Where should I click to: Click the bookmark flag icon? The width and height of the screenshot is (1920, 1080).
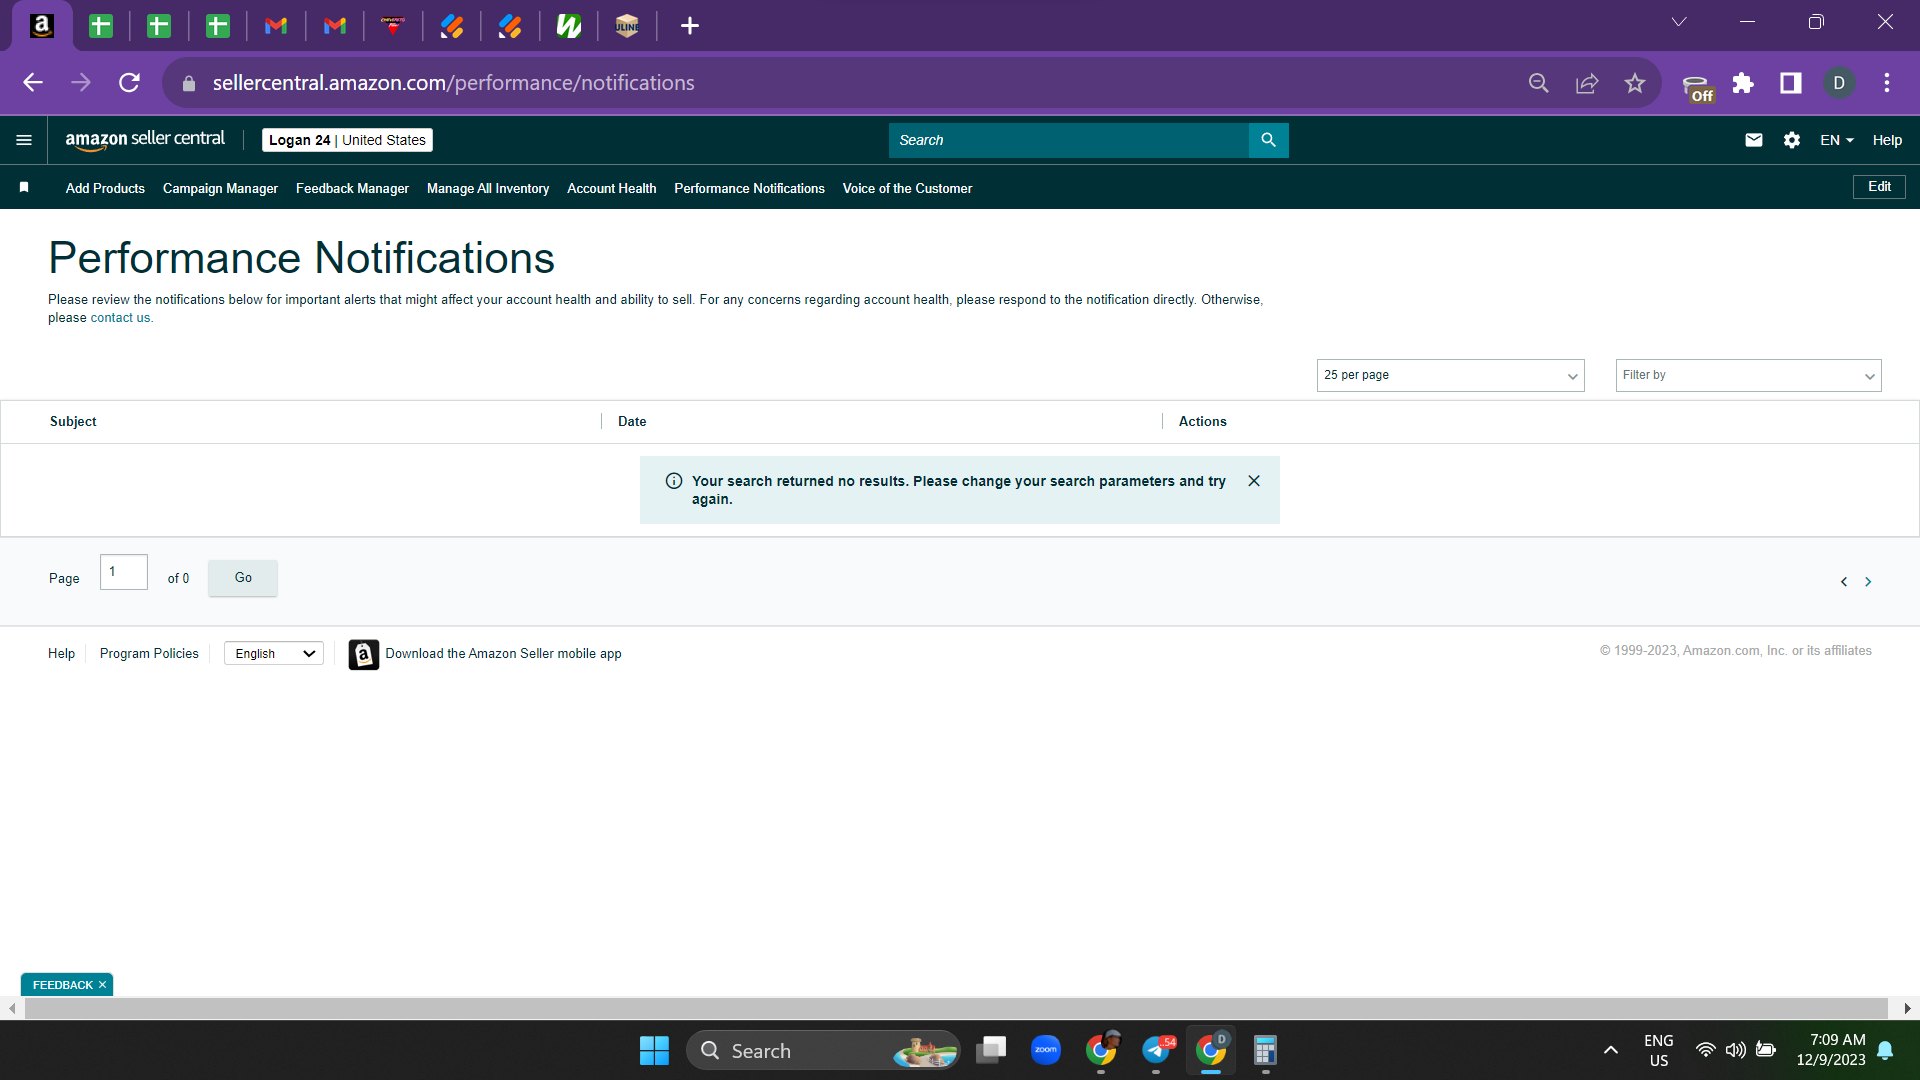pyautogui.click(x=24, y=187)
